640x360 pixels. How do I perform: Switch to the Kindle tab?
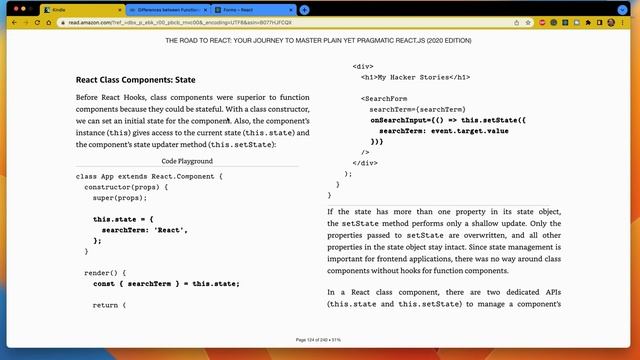83,10
